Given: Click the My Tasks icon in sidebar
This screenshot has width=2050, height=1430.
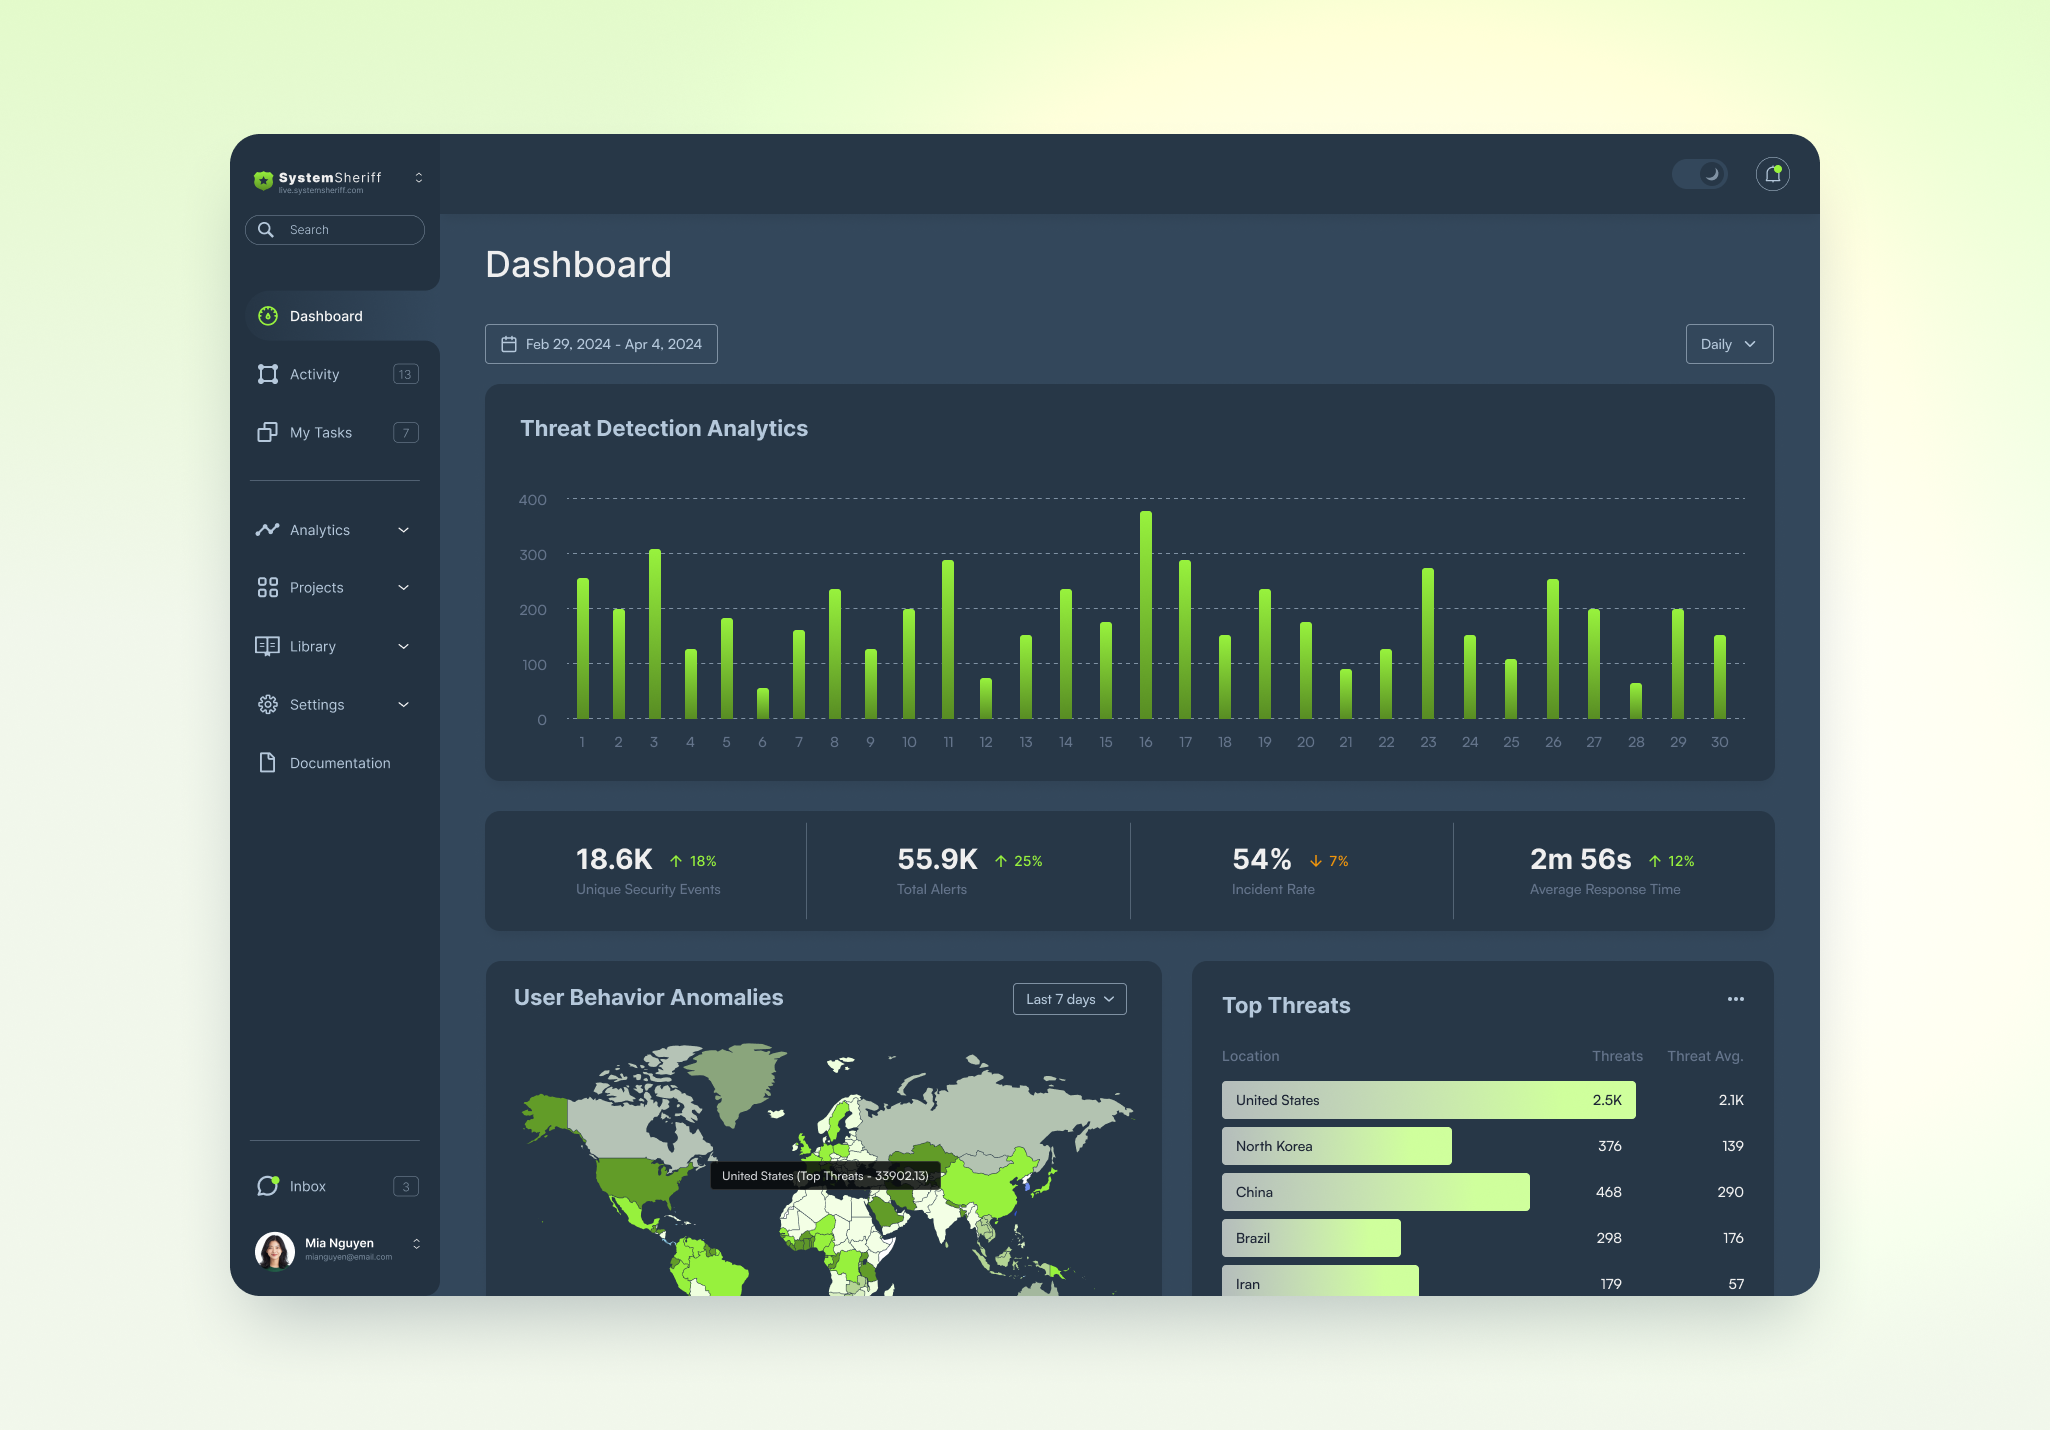Looking at the screenshot, I should pos(268,431).
